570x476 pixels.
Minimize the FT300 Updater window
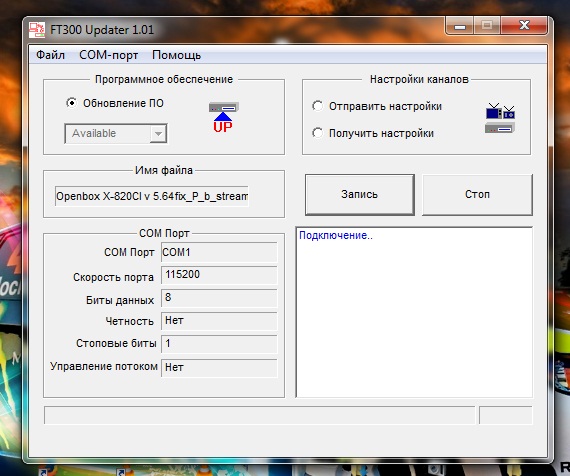point(460,25)
